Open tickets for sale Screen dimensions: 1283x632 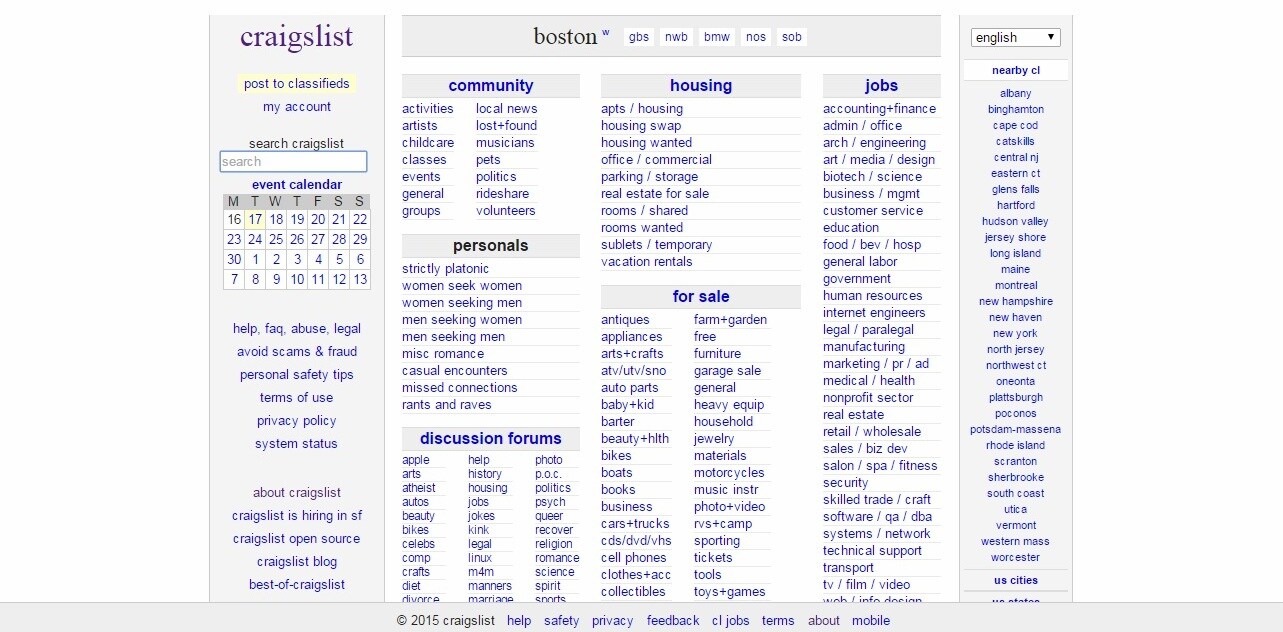(713, 558)
